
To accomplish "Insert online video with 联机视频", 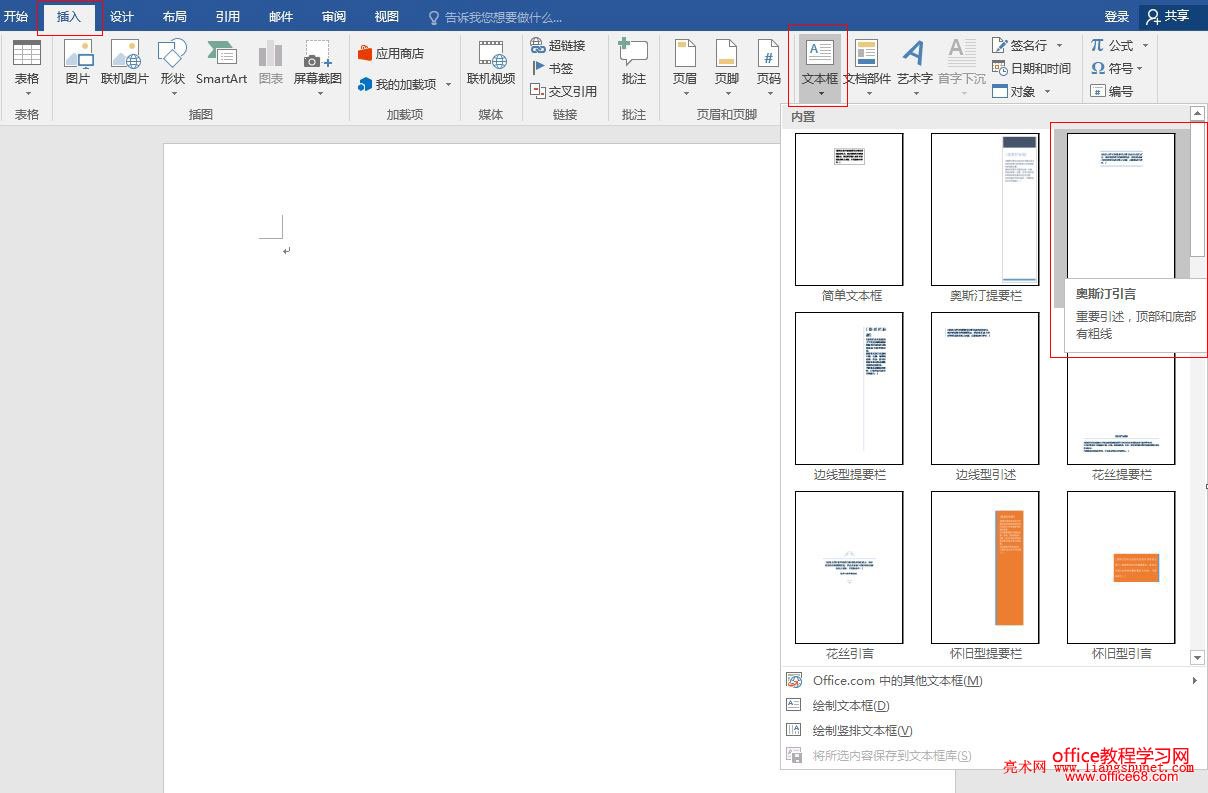I will (x=491, y=62).
